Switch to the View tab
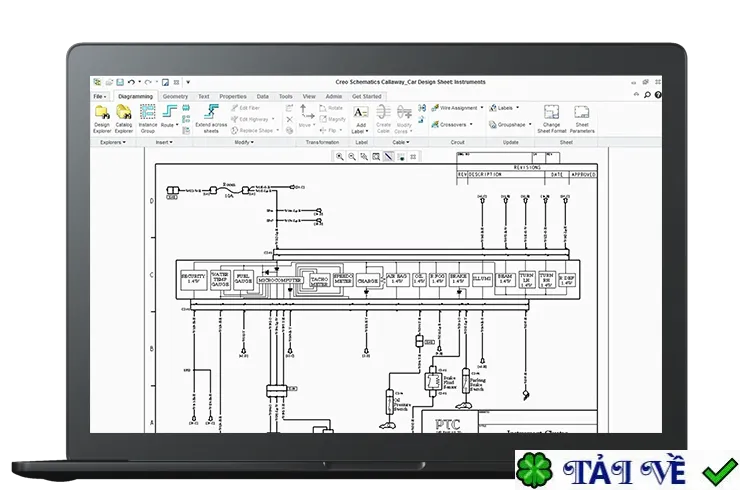750x500 pixels. (x=309, y=96)
